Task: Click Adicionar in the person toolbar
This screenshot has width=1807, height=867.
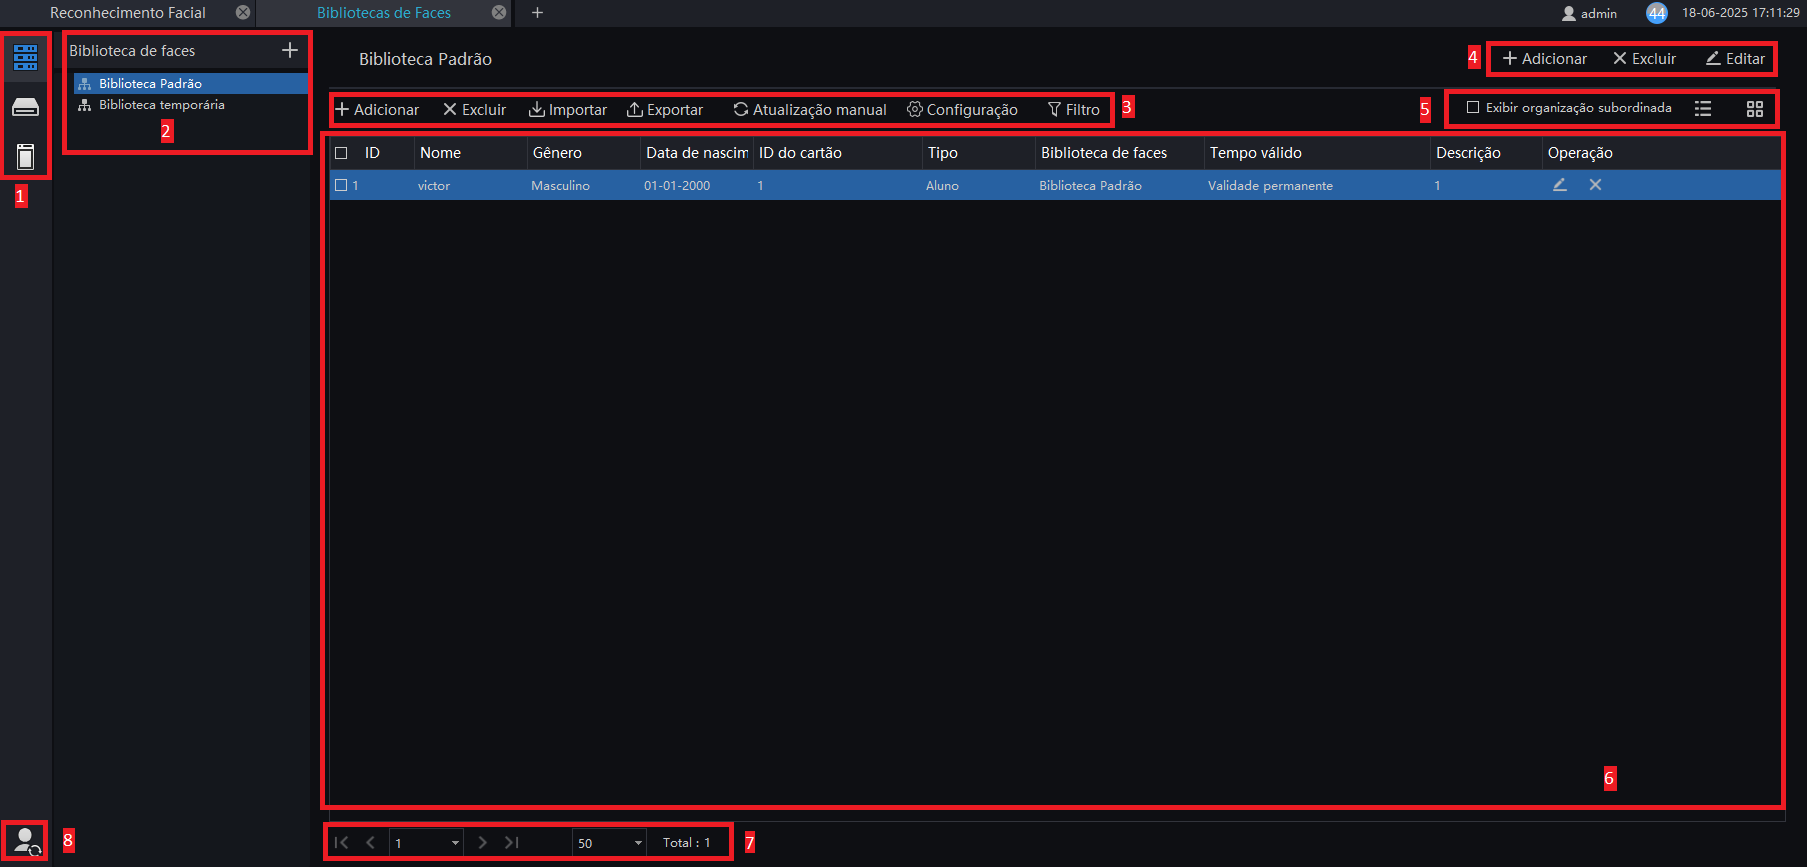Action: coord(377,109)
